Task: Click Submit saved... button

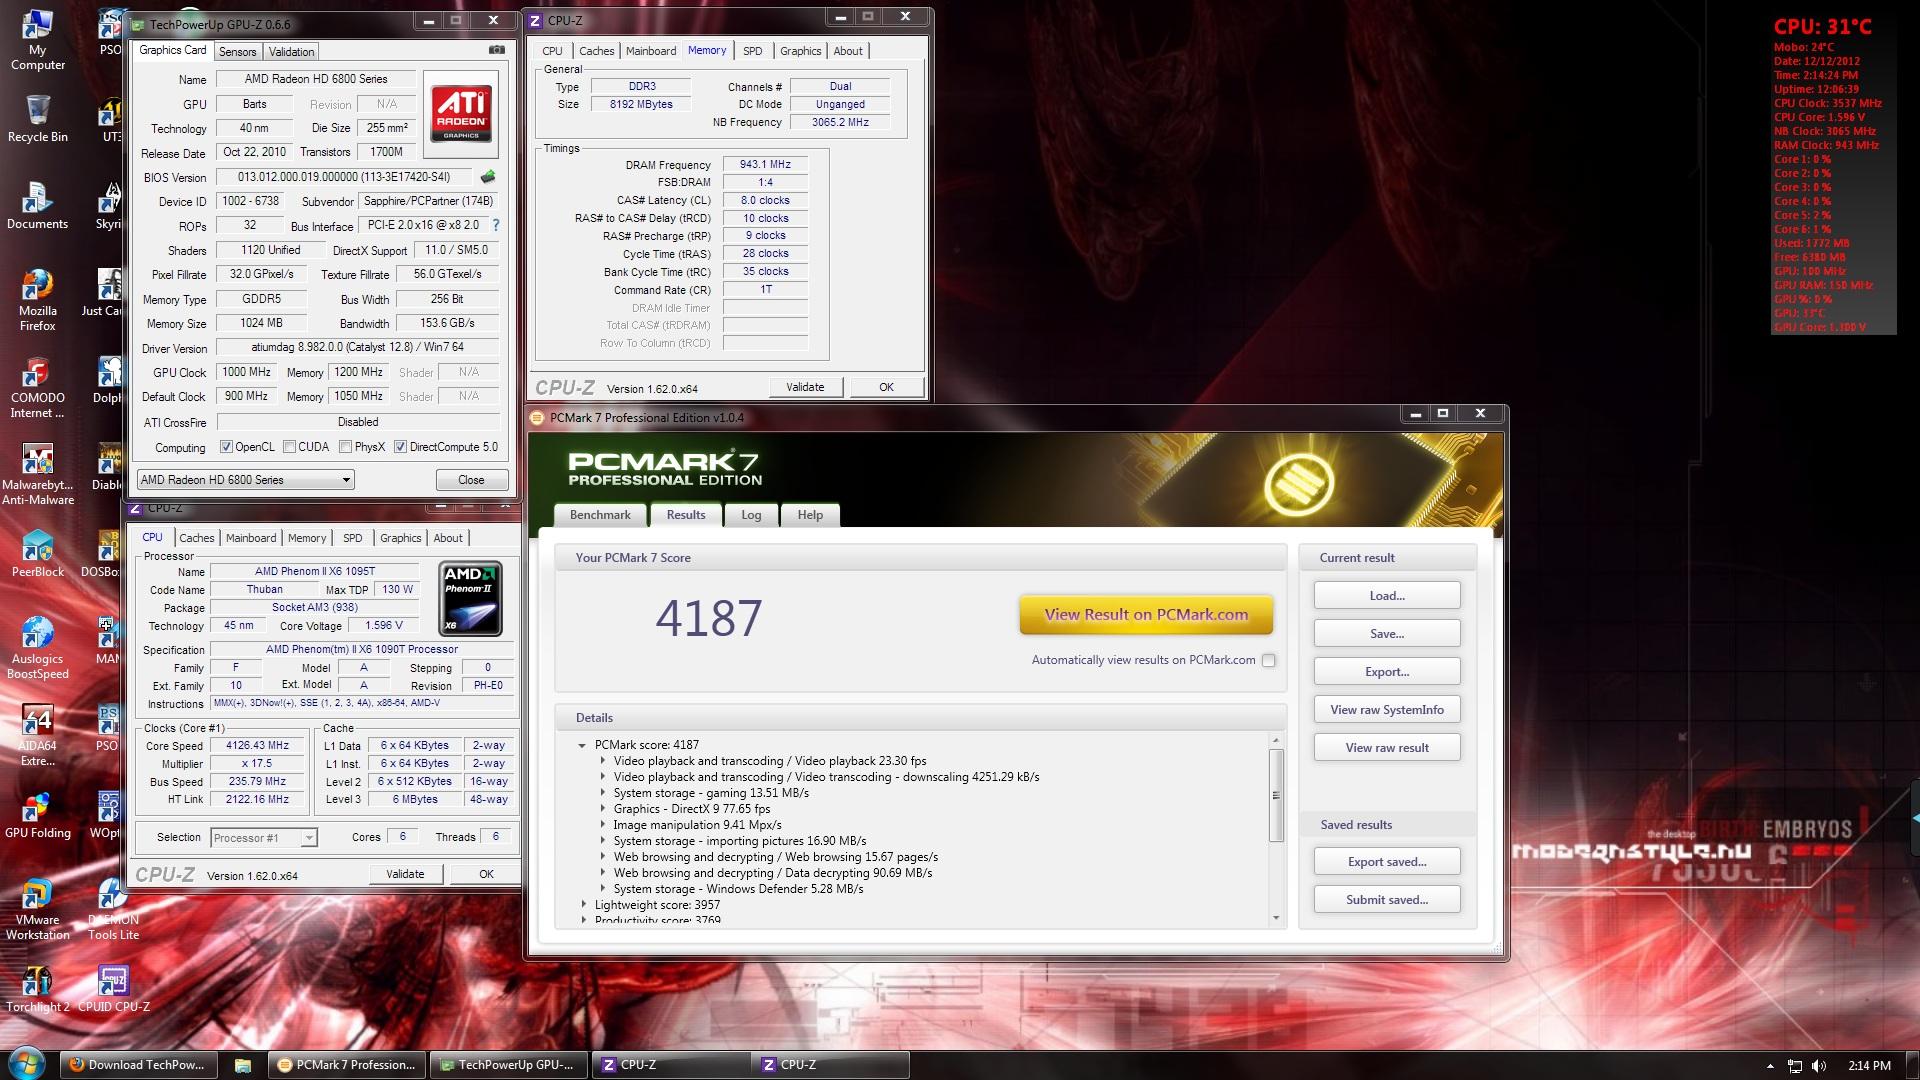Action: (x=1387, y=900)
